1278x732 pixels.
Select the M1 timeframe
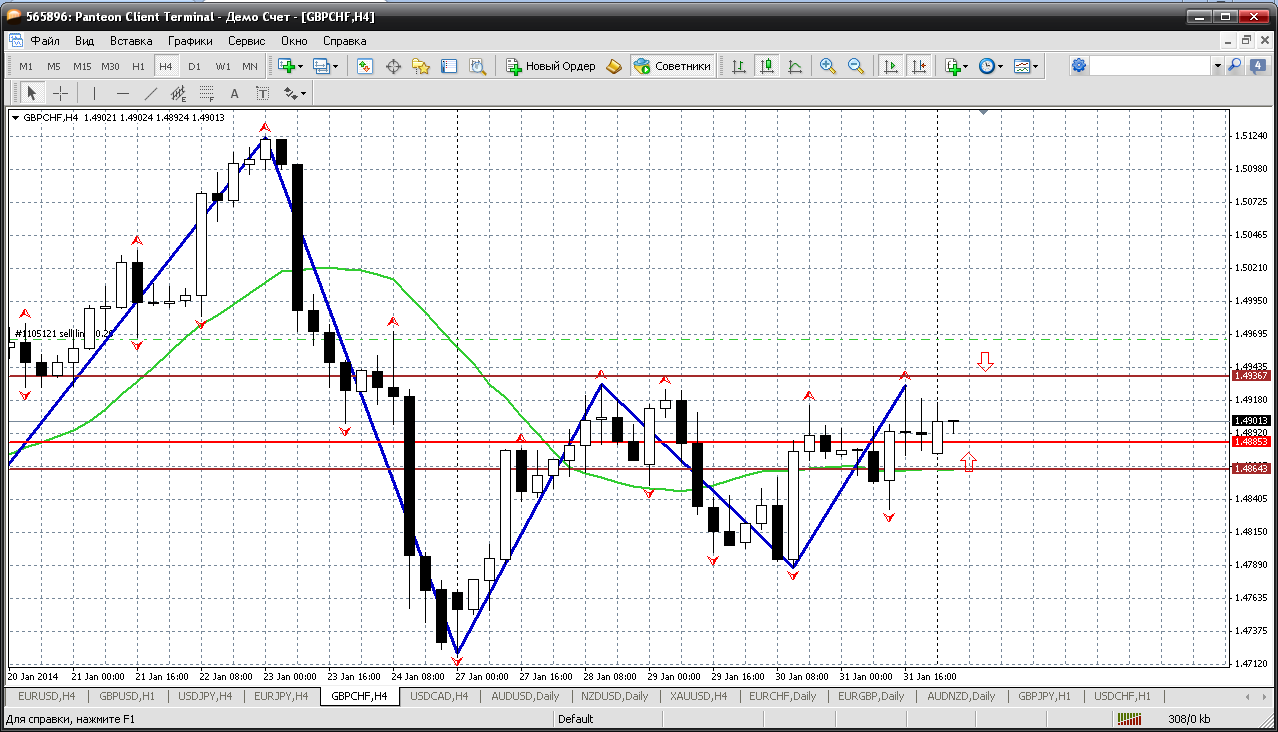26,66
